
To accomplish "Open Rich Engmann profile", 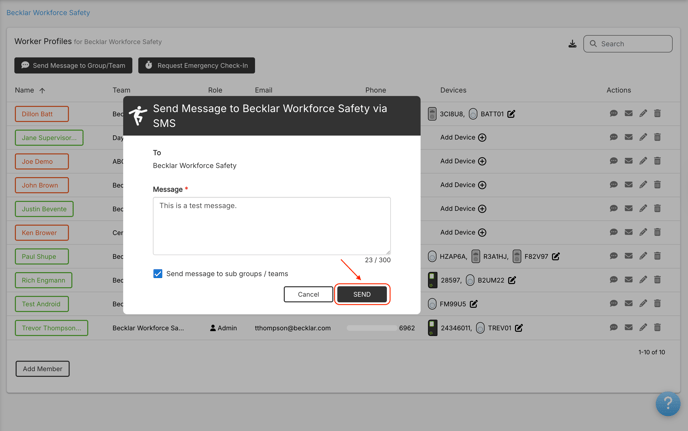I will [43, 280].
